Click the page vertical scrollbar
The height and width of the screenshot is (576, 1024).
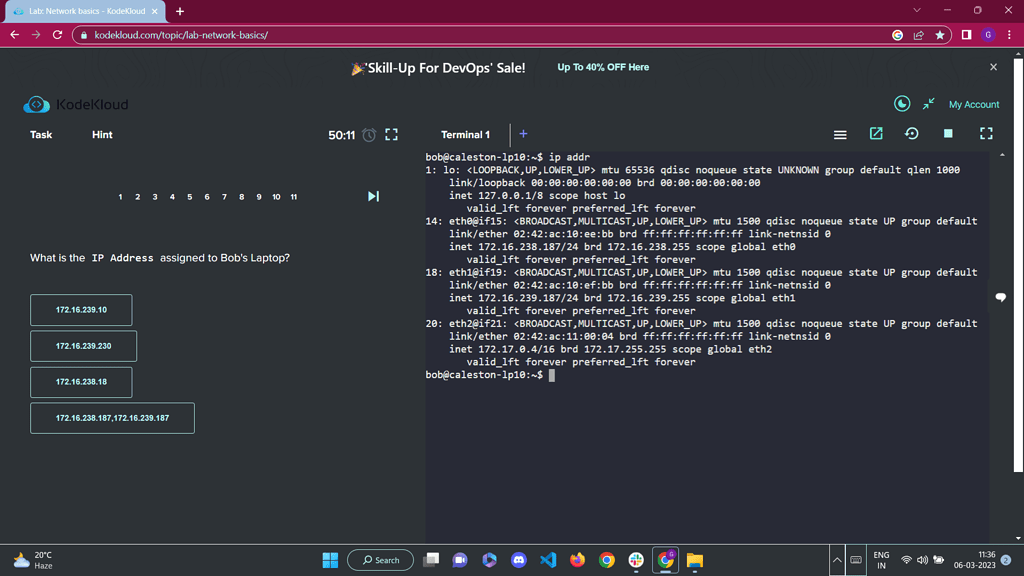(1018, 264)
